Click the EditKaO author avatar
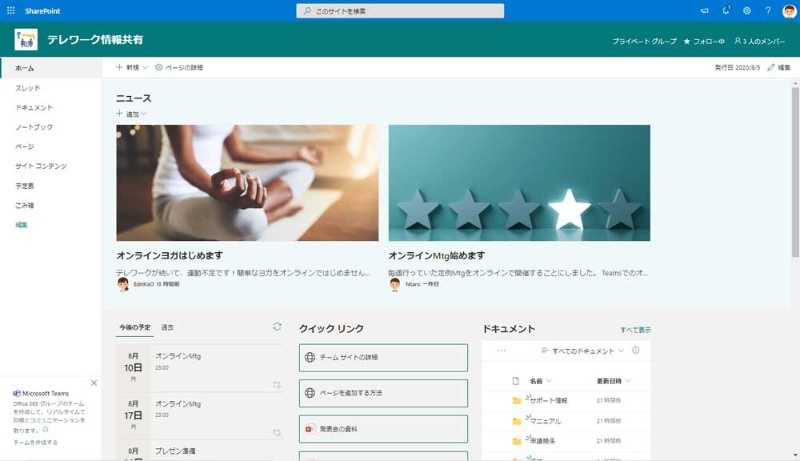This screenshot has width=800, height=461. click(123, 284)
